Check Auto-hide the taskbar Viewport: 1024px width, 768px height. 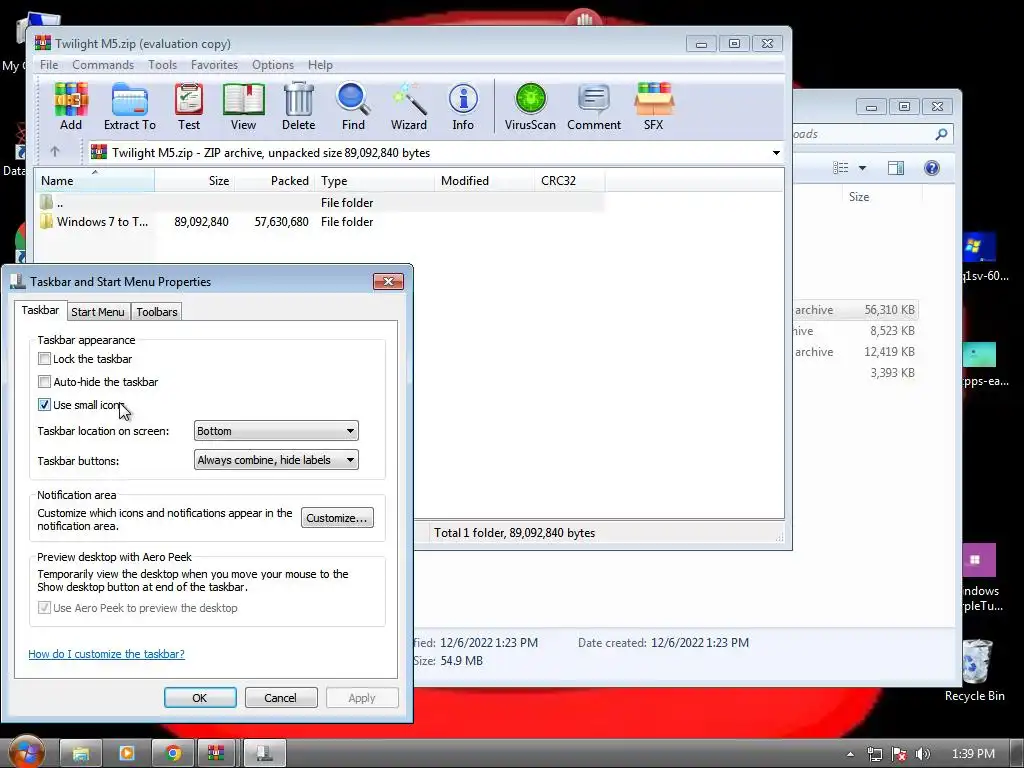44,381
